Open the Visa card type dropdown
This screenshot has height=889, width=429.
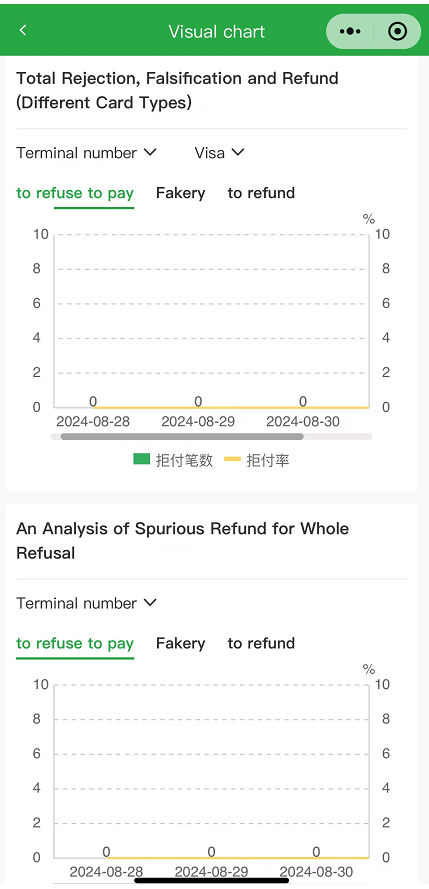pyautogui.click(x=219, y=153)
